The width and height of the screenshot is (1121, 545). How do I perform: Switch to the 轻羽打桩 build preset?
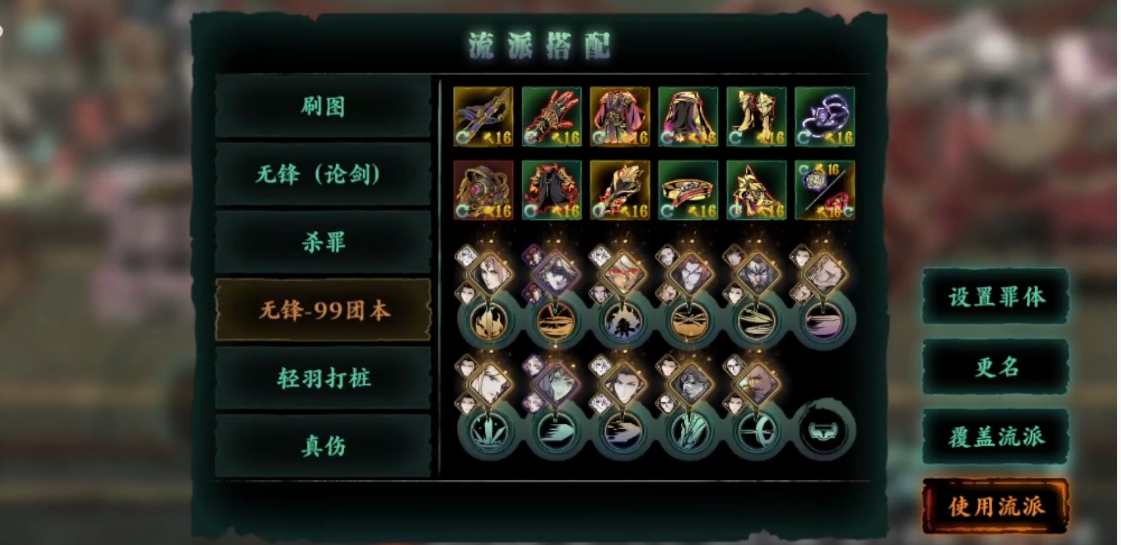tap(323, 378)
